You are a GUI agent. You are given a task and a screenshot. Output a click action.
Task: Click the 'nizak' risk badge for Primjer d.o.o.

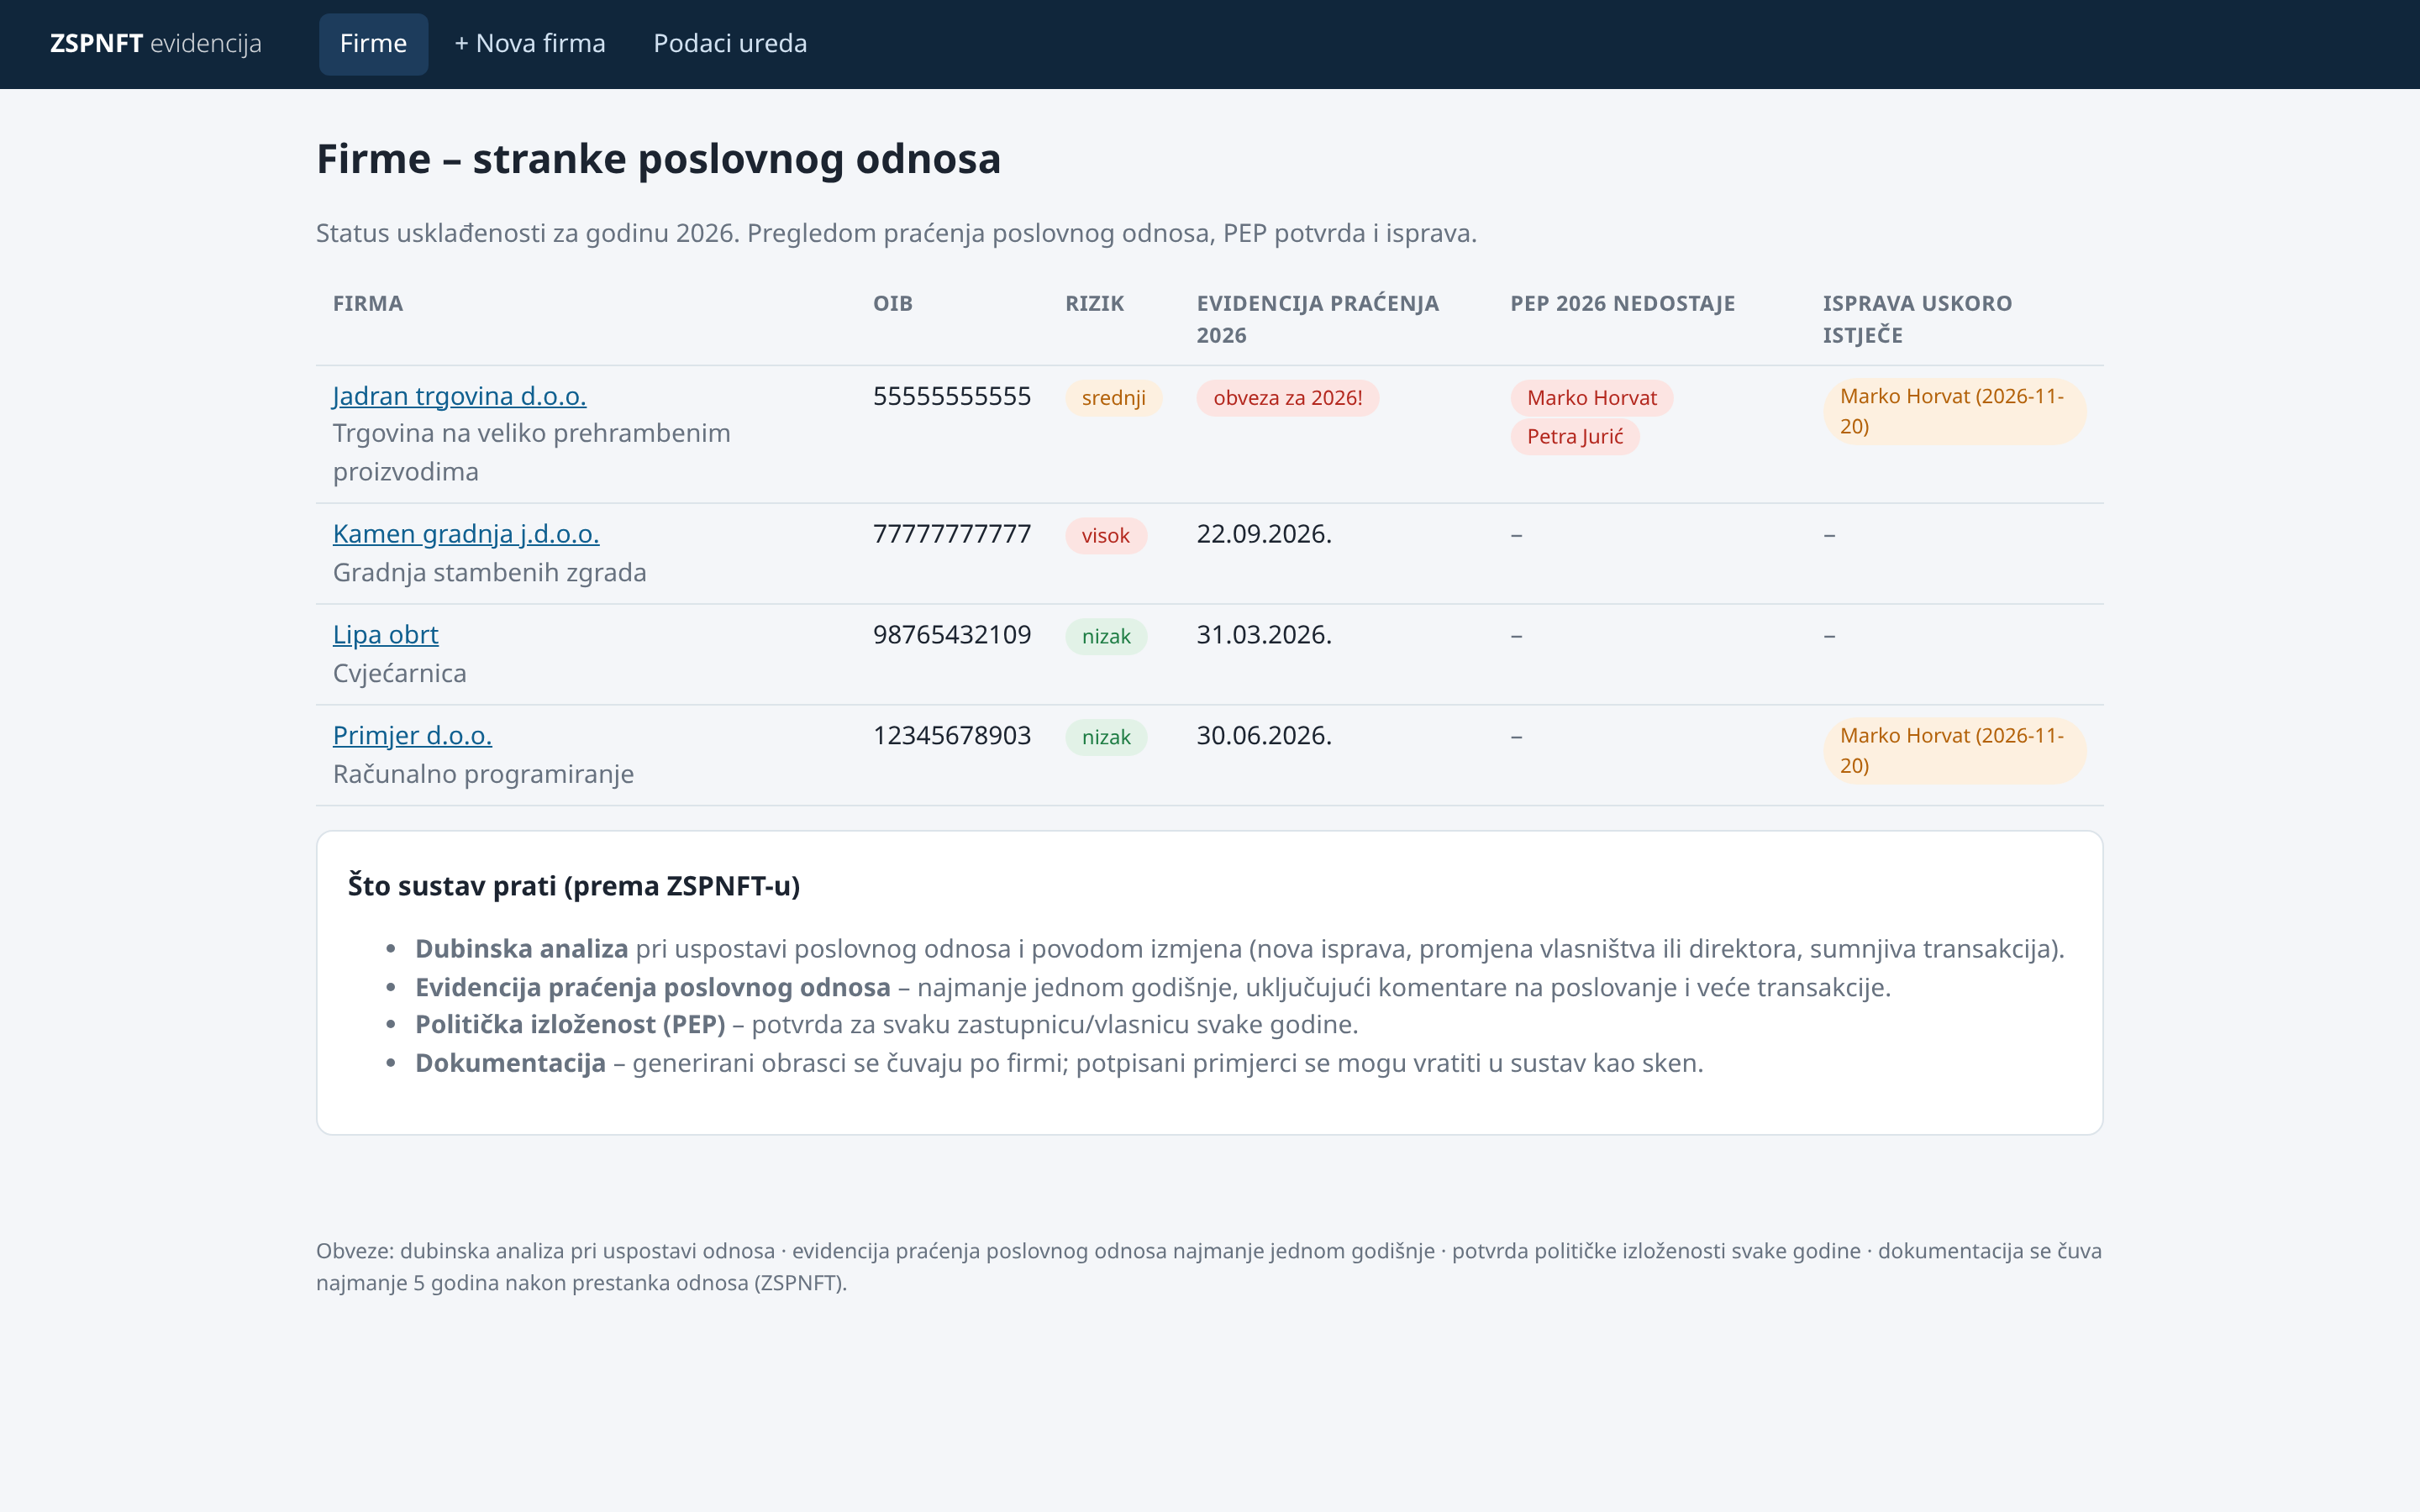1106,738
